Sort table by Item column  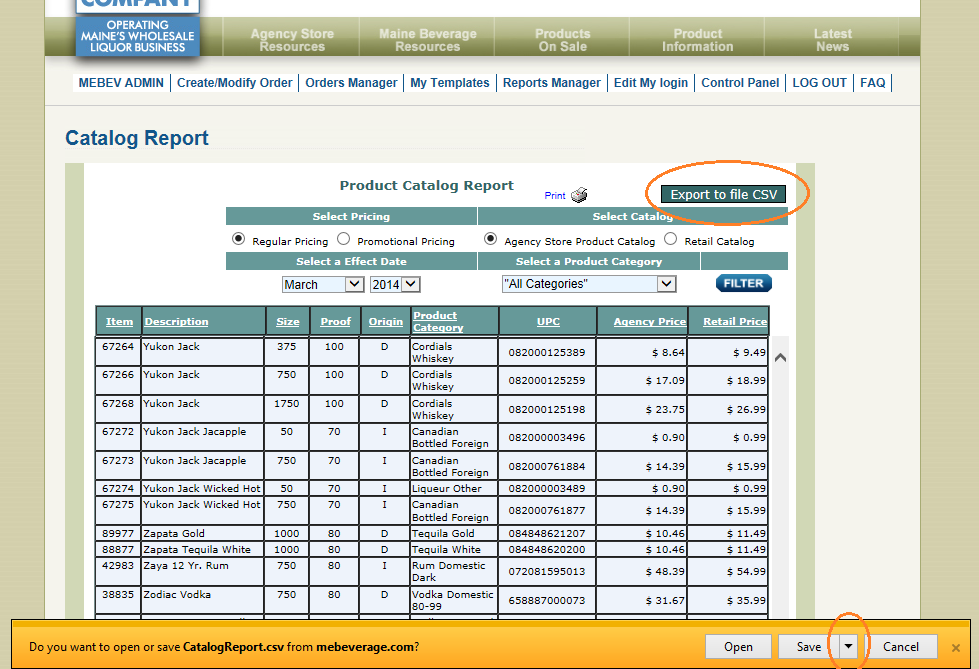[x=119, y=321]
